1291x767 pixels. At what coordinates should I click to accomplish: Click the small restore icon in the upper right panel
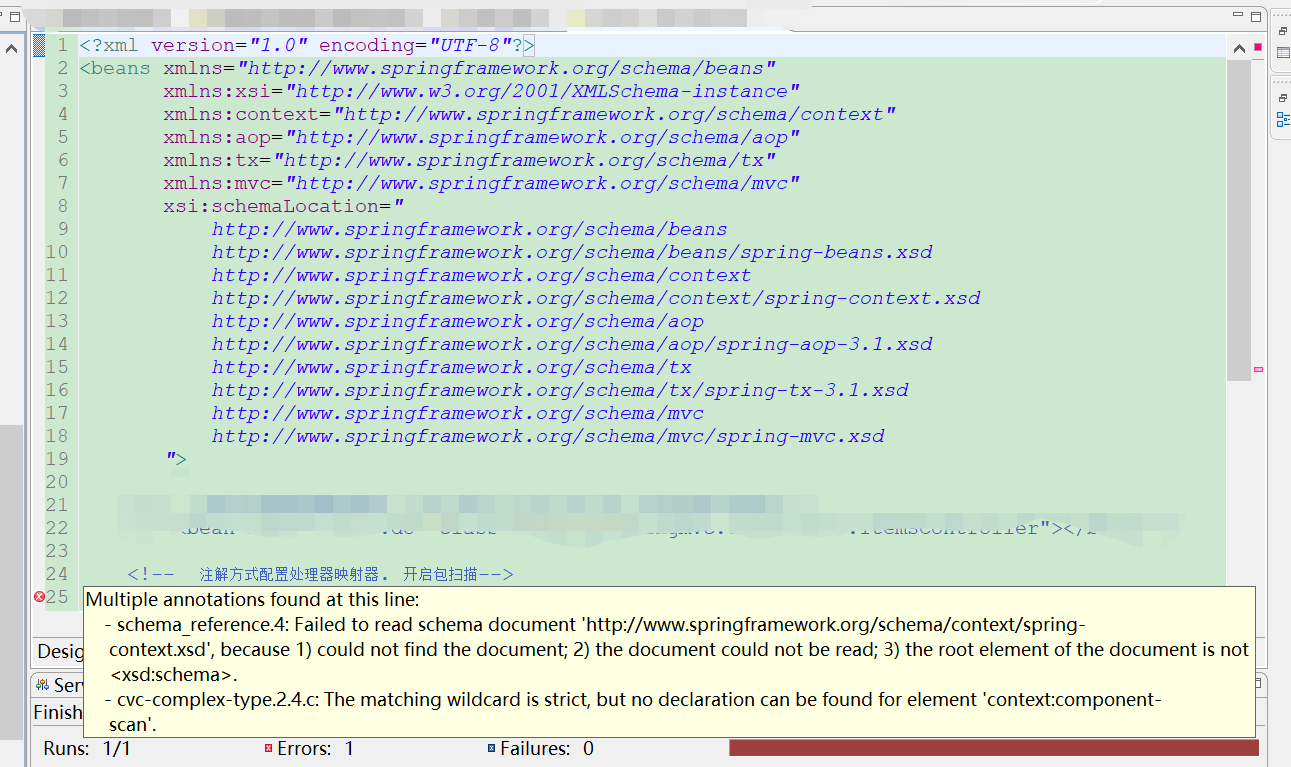(x=1282, y=31)
